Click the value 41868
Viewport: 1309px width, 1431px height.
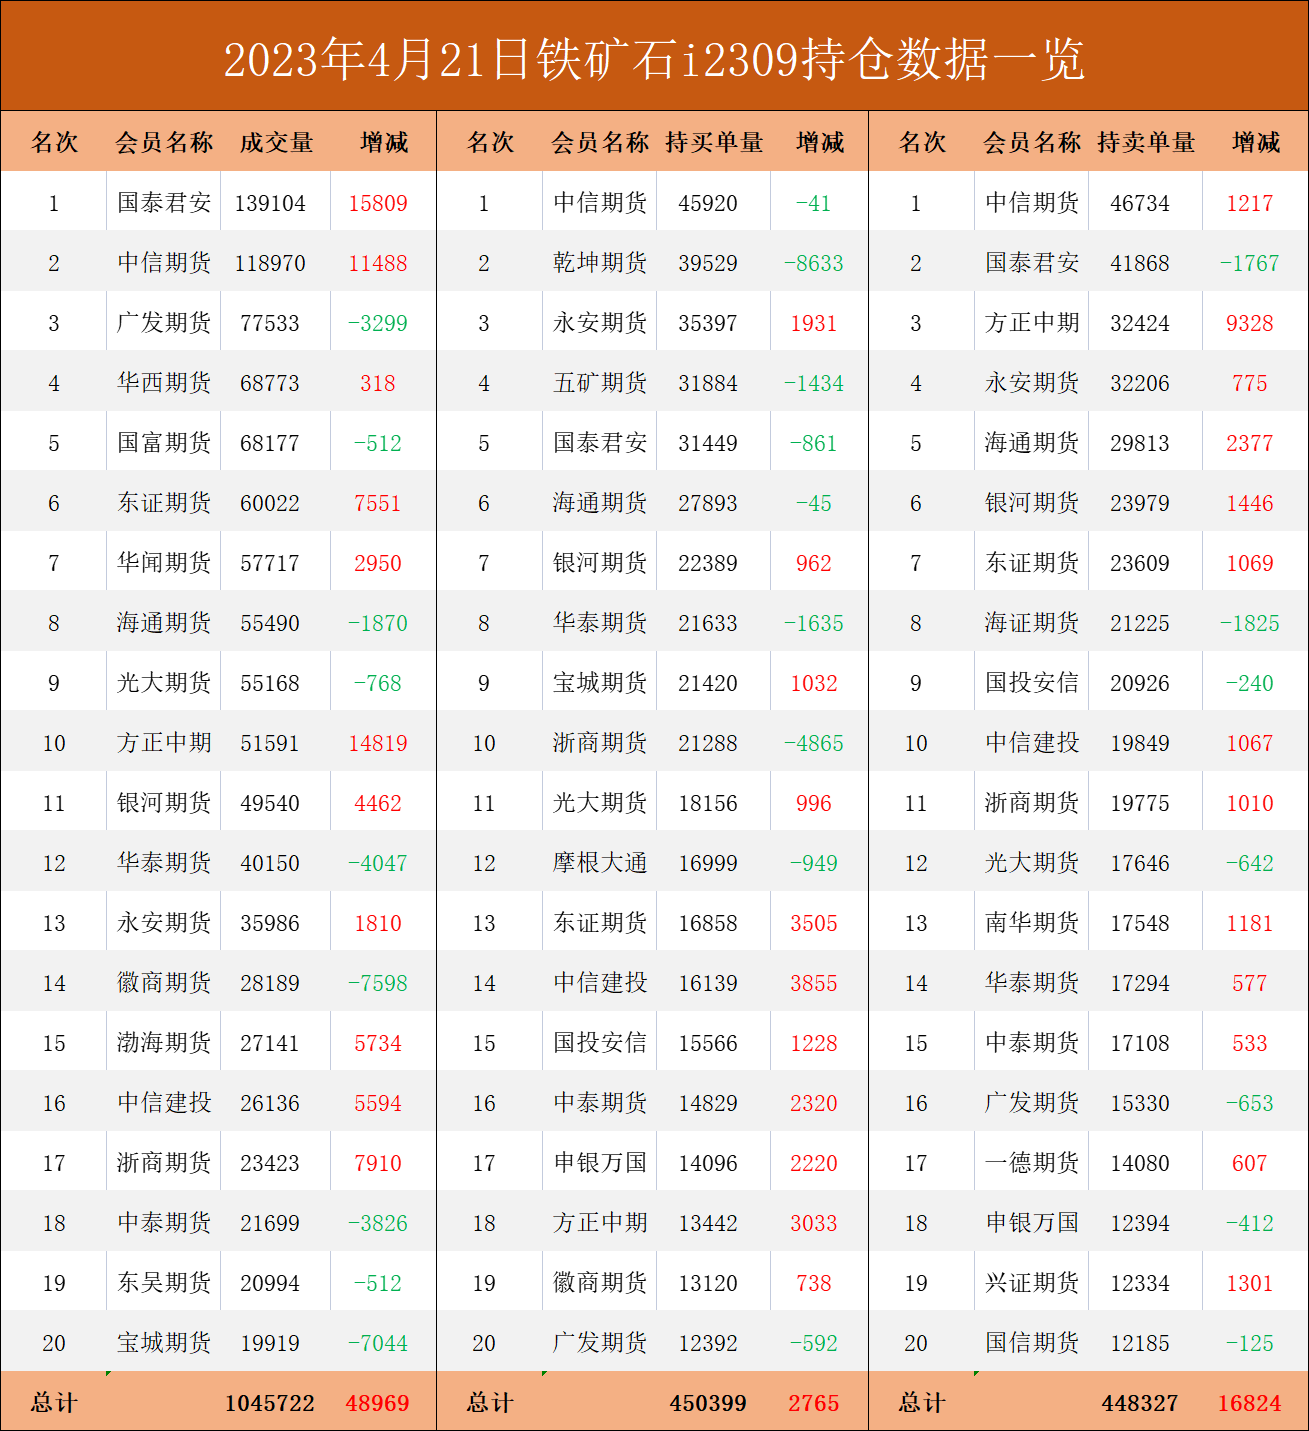[1140, 263]
